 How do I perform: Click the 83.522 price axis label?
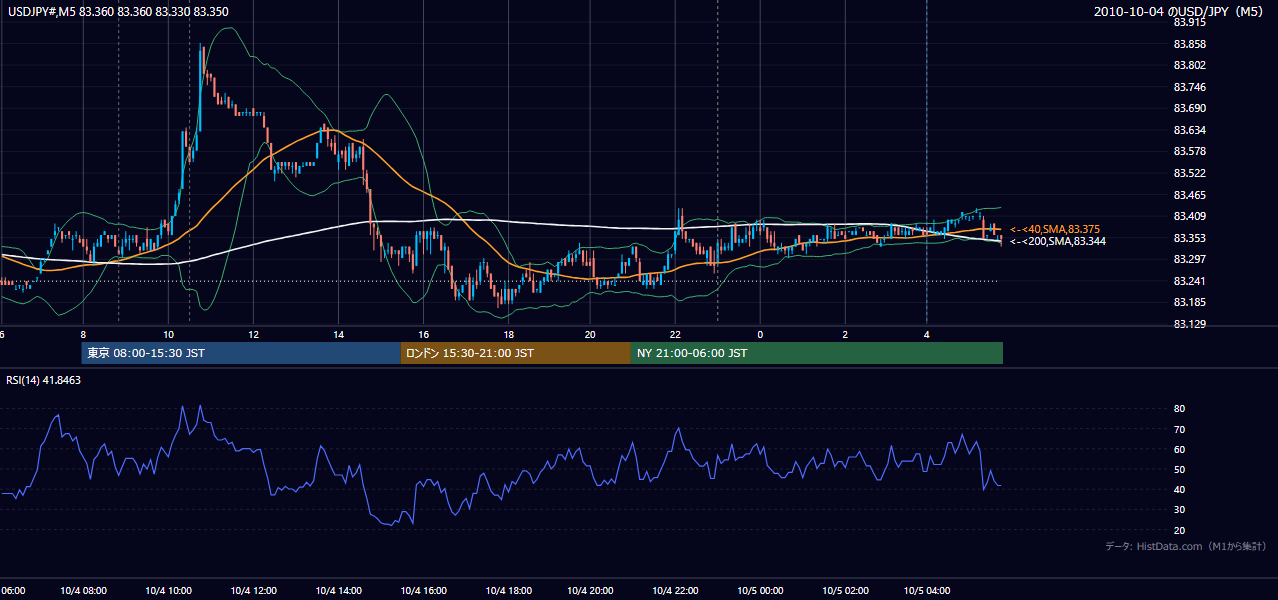(x=1189, y=173)
